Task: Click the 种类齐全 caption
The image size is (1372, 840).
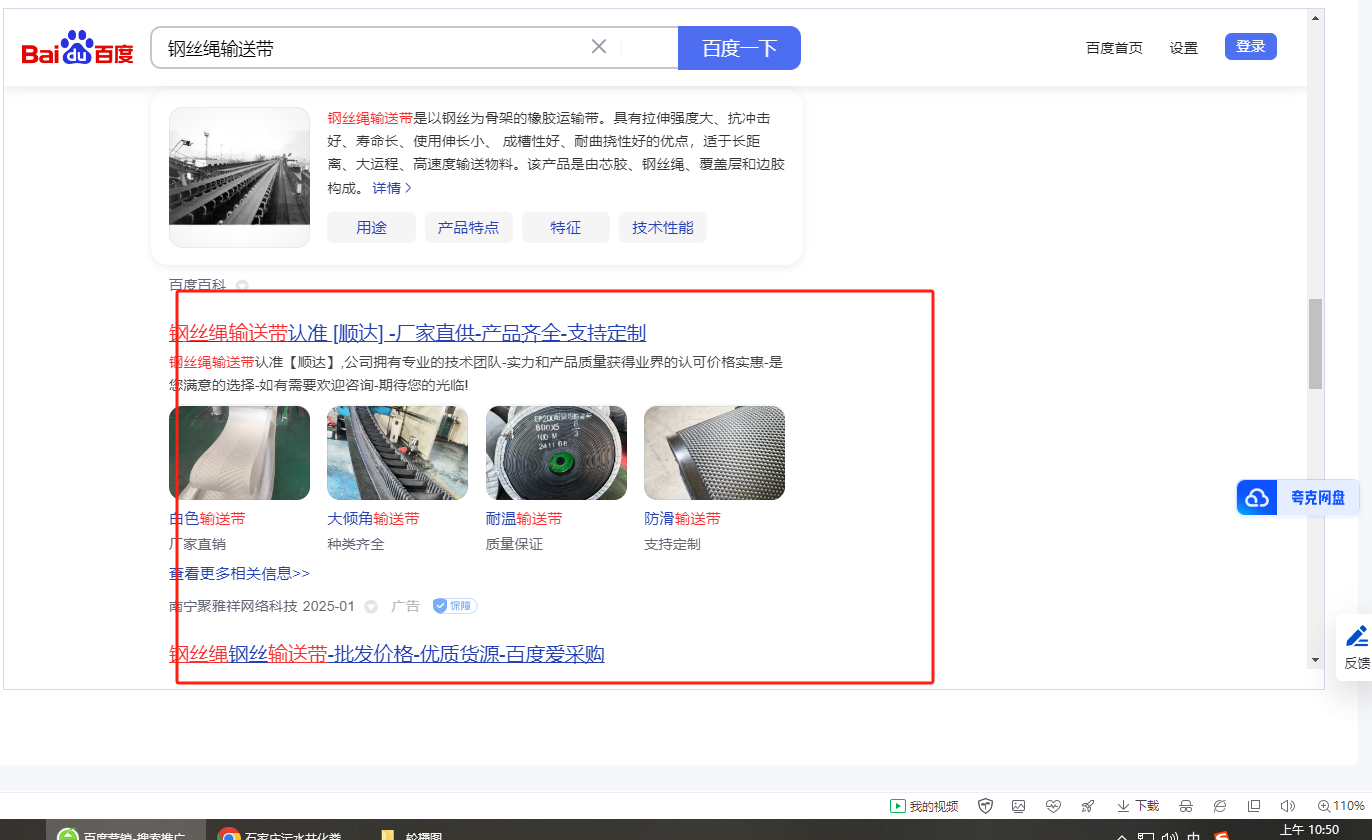Action: (x=356, y=545)
